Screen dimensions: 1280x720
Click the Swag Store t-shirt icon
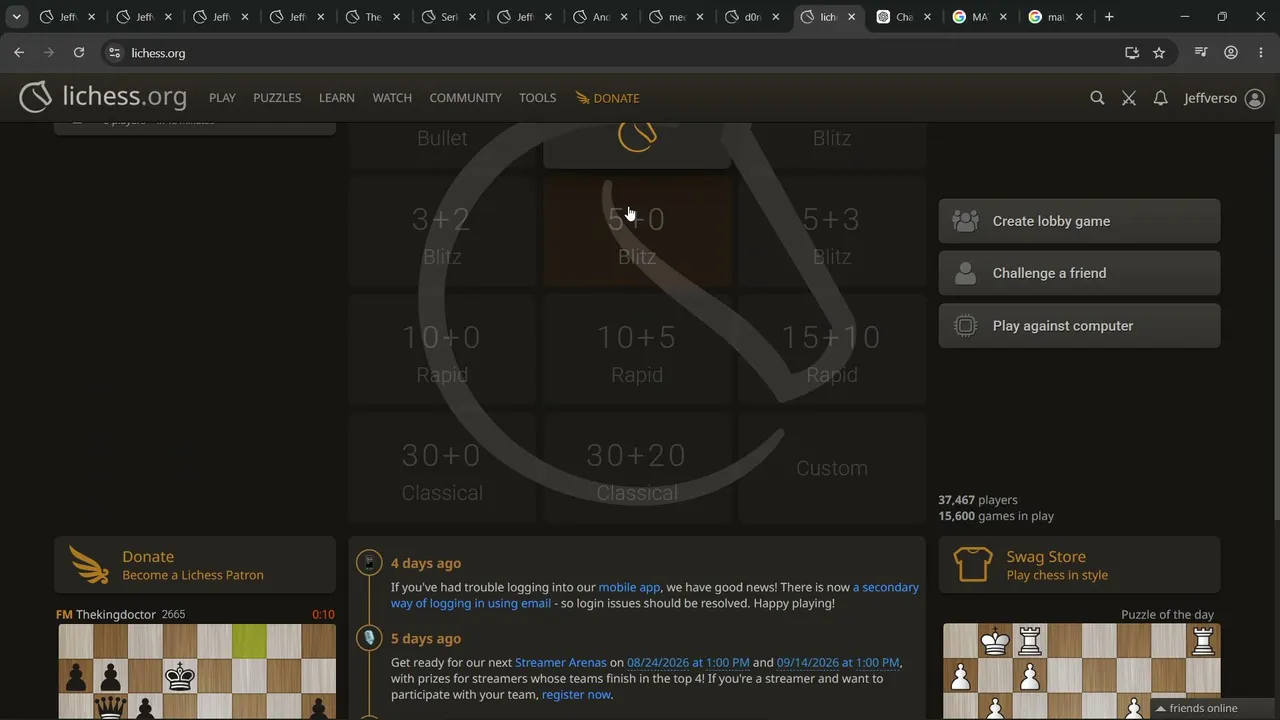tap(973, 565)
